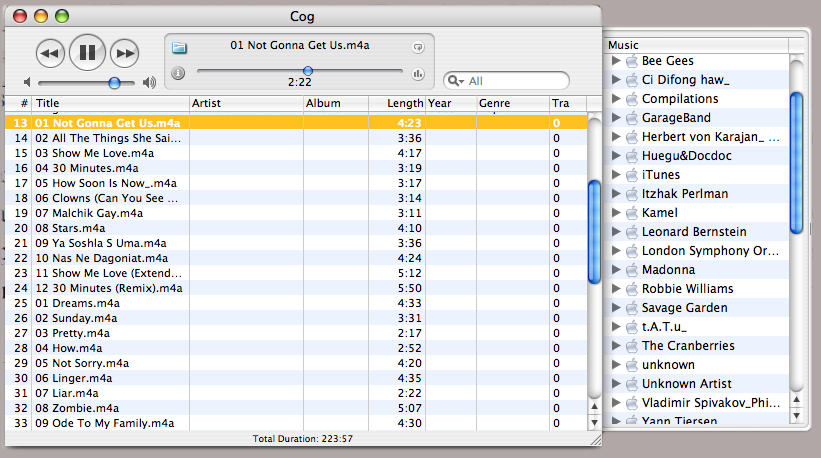The height and width of the screenshot is (458, 821).
Task: Expand the Herbert von Karajan folder
Action: [616, 137]
